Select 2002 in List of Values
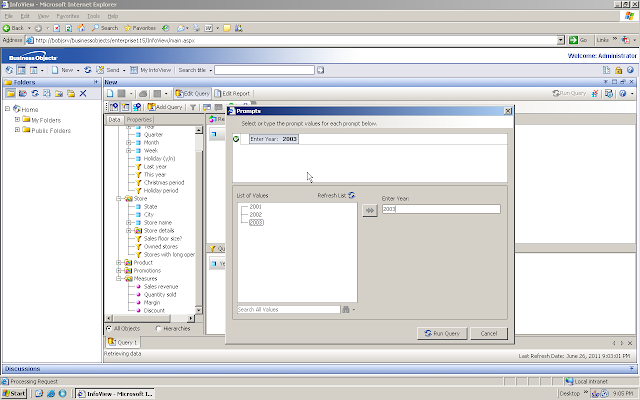Image resolution: width=640 pixels, height=400 pixels. (x=256, y=214)
